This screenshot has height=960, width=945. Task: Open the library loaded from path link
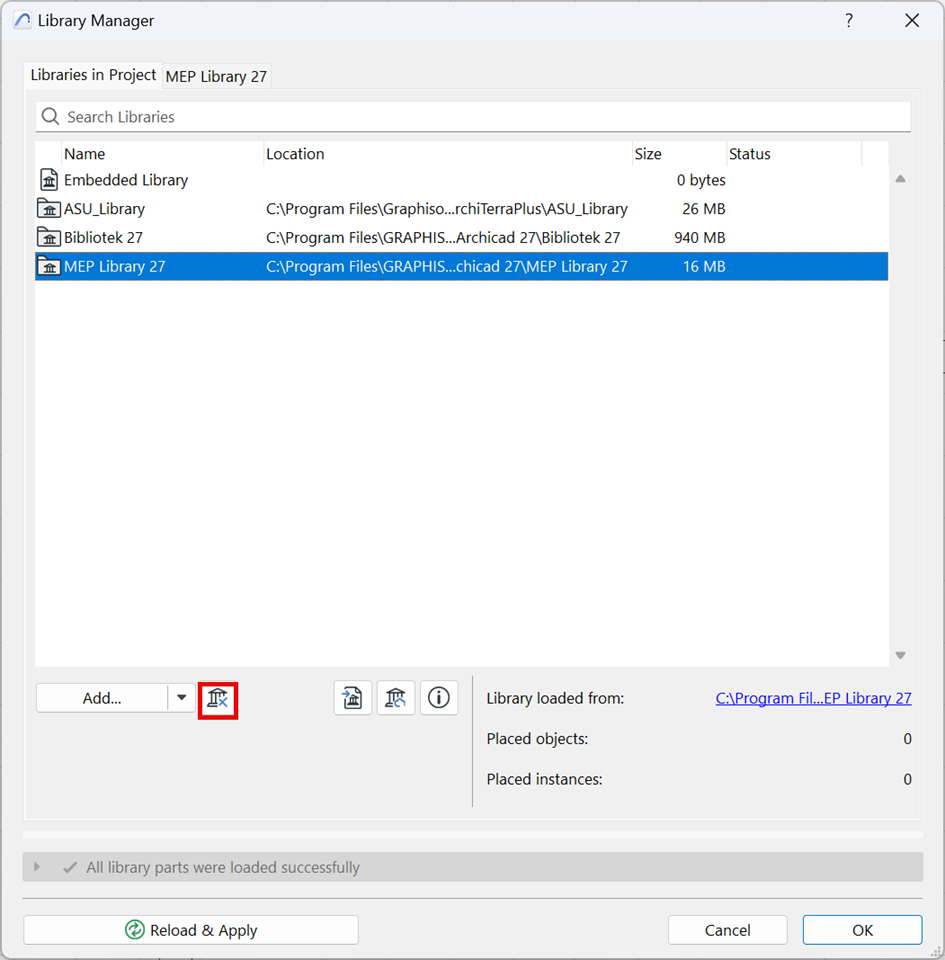click(813, 698)
